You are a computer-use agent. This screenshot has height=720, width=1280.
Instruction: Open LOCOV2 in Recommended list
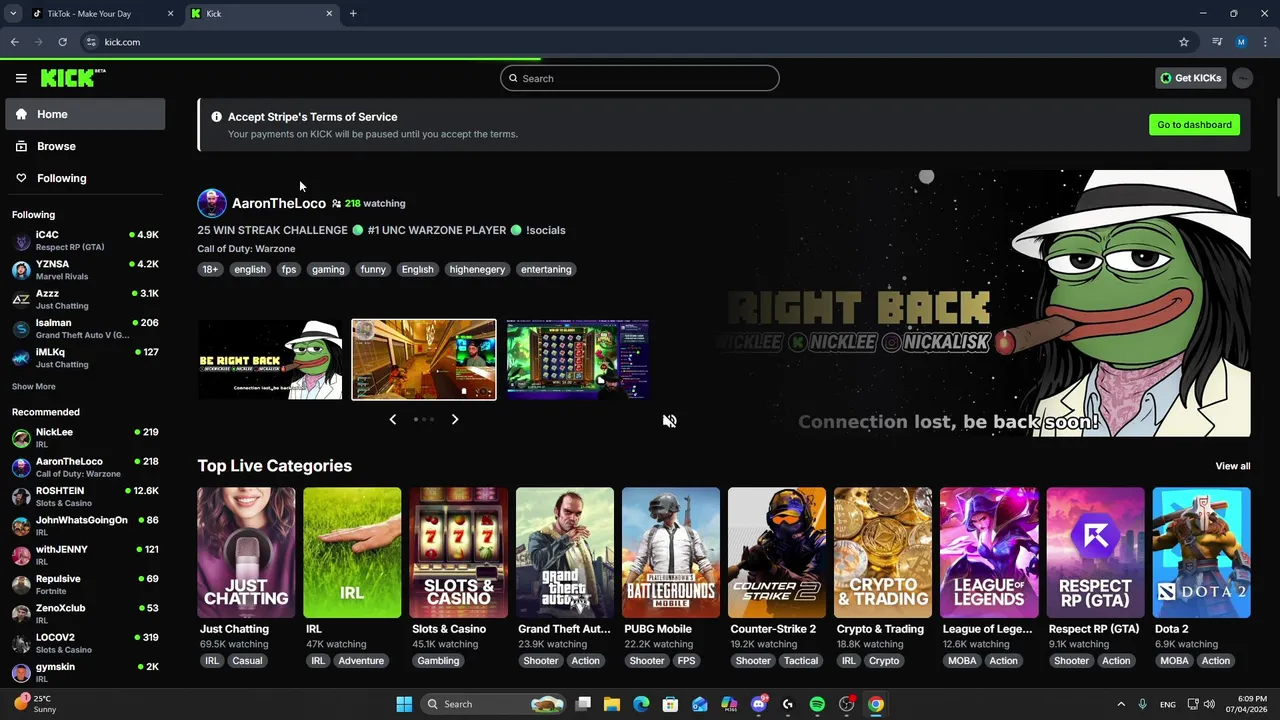coord(85,643)
